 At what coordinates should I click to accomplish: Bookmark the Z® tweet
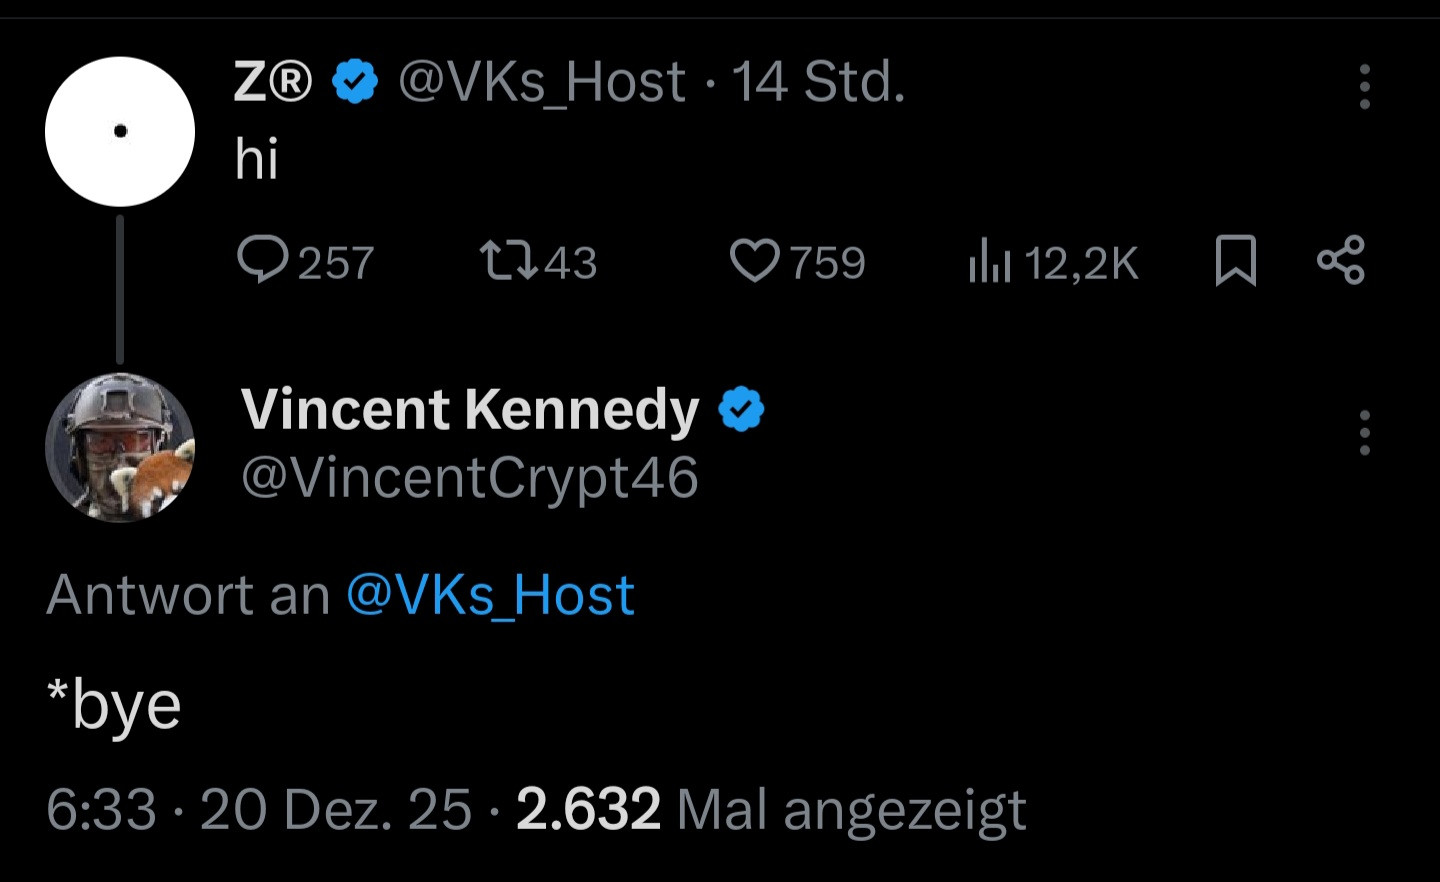click(x=1235, y=260)
